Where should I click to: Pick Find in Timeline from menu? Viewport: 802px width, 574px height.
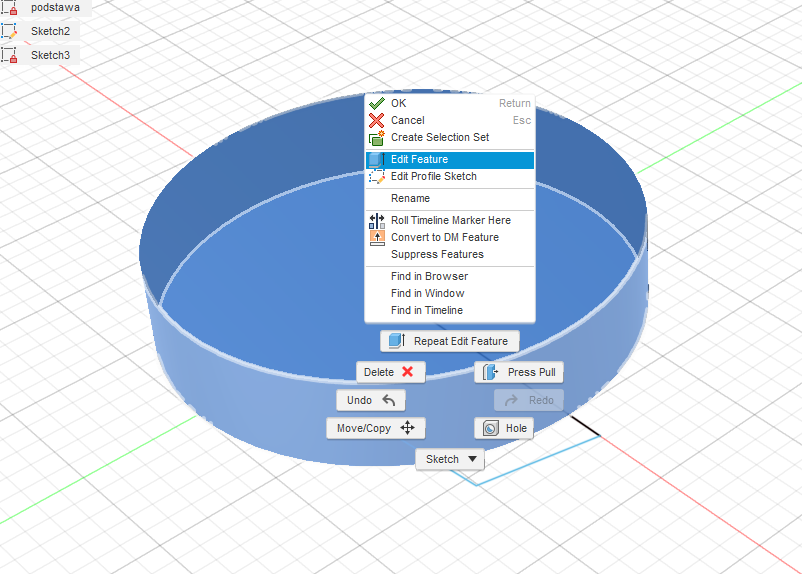(x=427, y=310)
